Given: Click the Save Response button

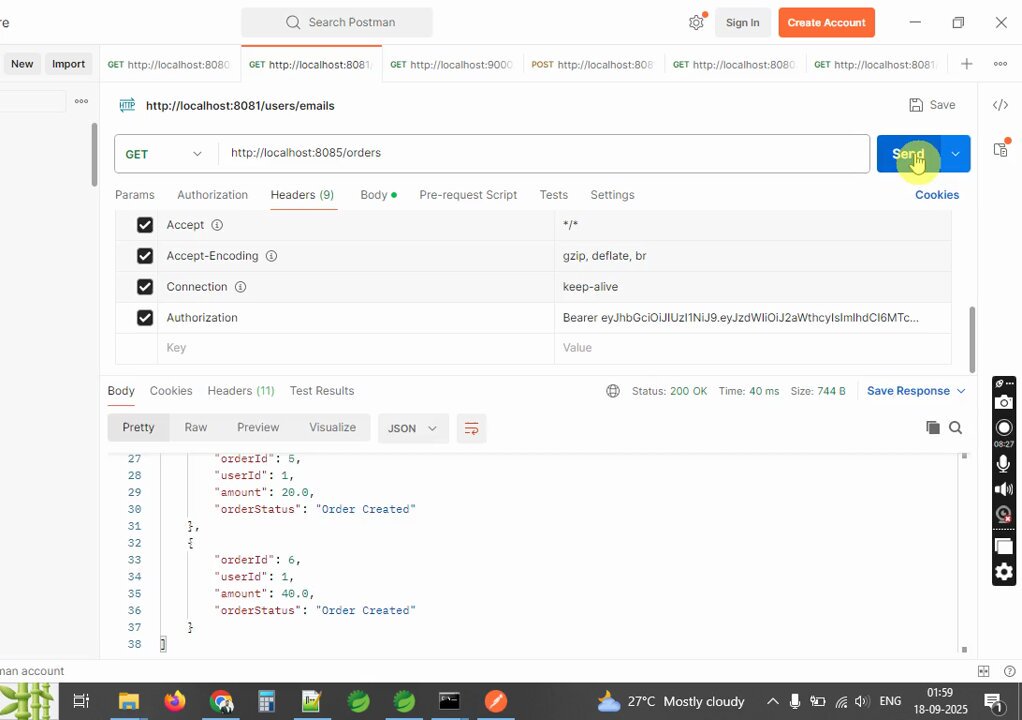Looking at the screenshot, I should pyautogui.click(x=908, y=391).
